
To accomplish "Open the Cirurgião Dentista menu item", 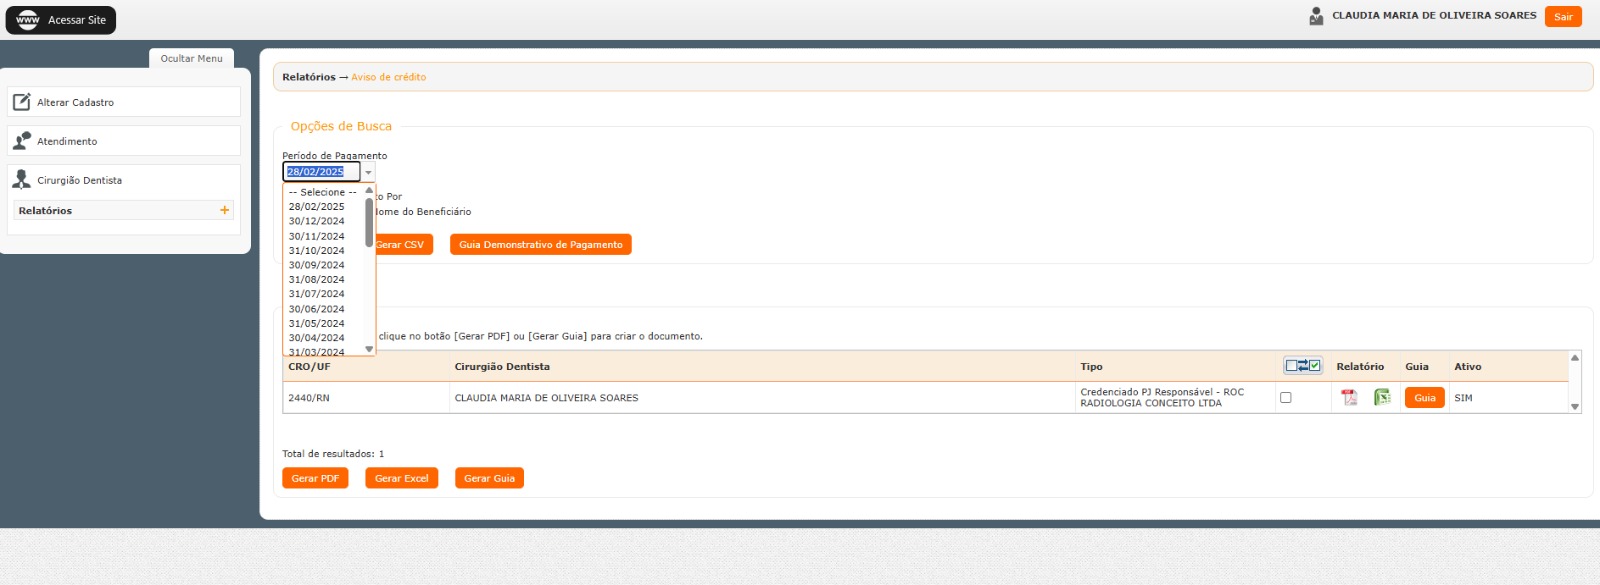I will coord(124,180).
